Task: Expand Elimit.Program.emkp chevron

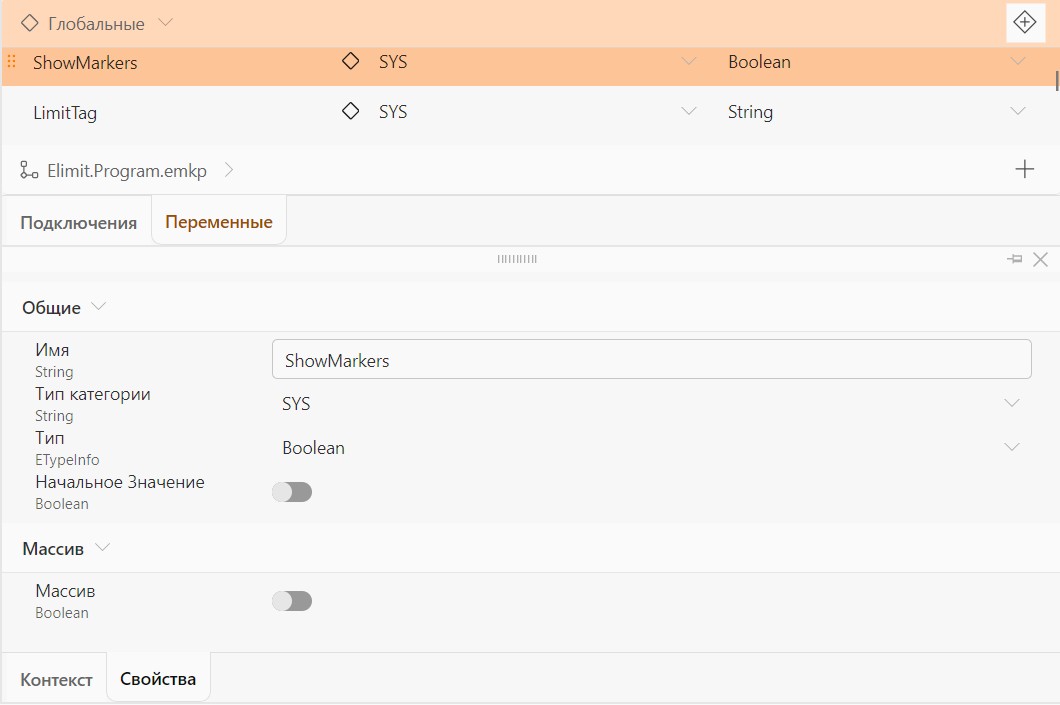Action: (228, 170)
